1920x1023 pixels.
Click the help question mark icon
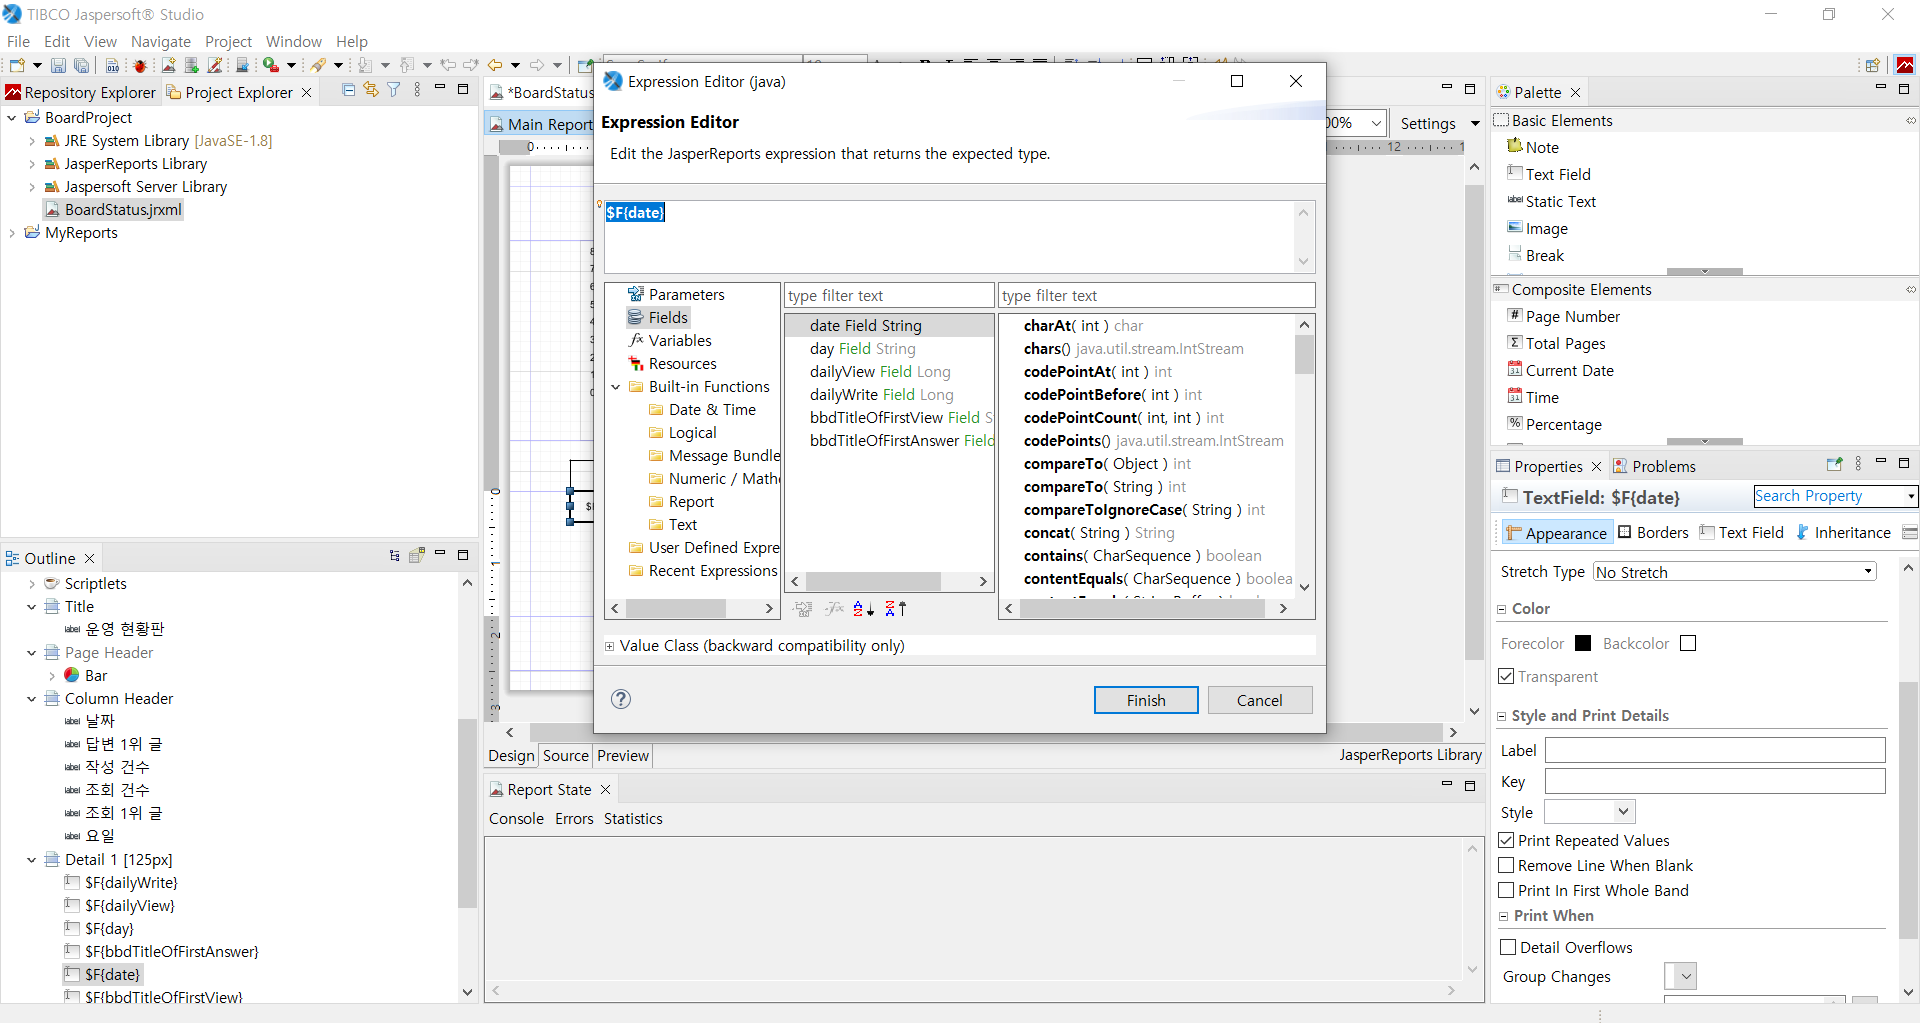tap(621, 699)
